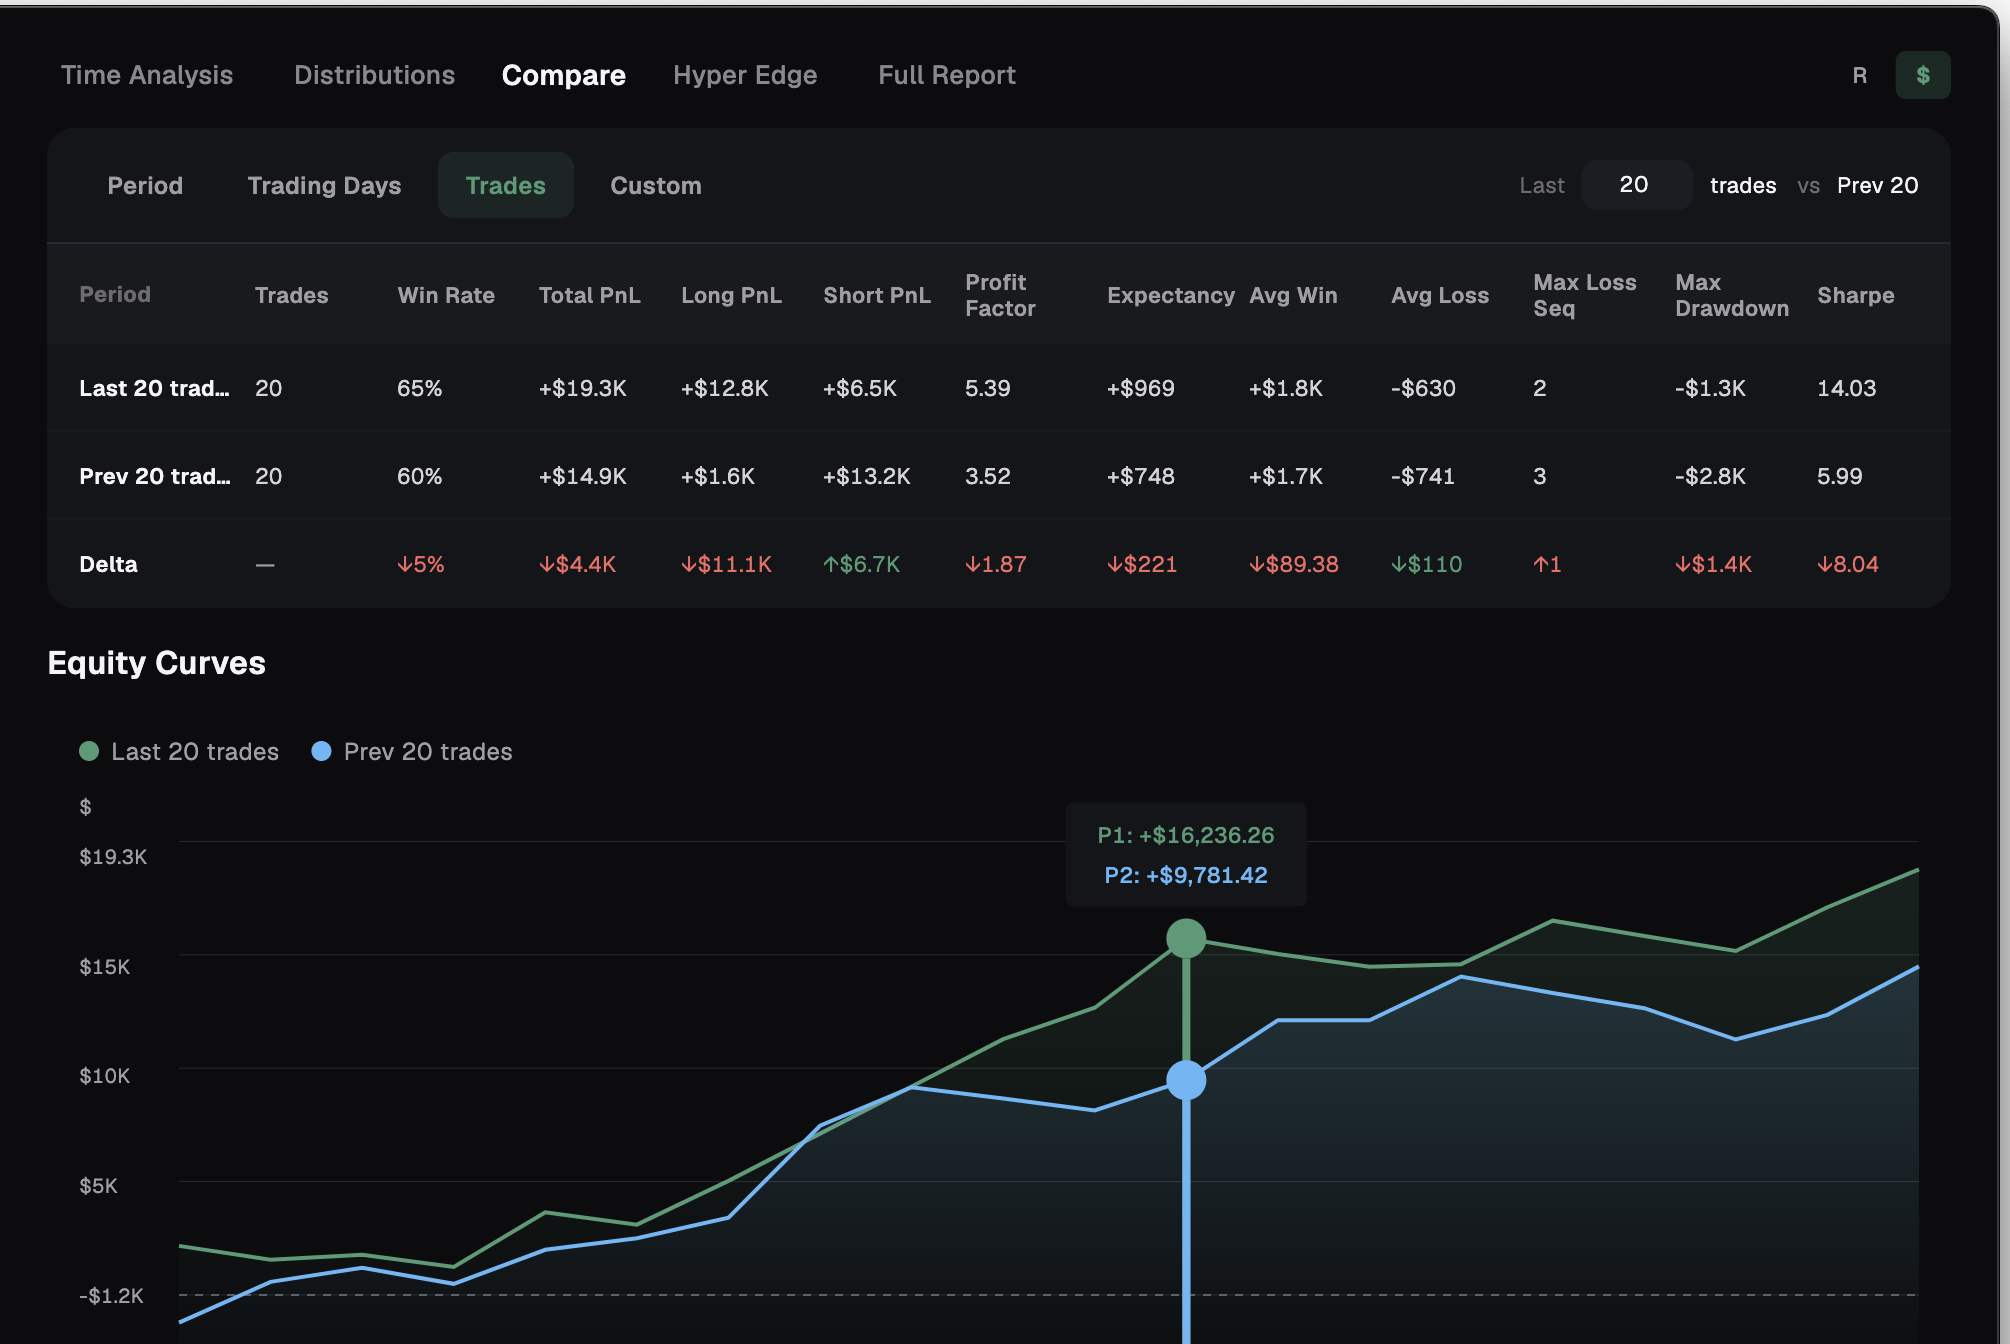Screen dimensions: 2010x1344
Task: Switch to the Distributions tab
Action: pos(374,75)
